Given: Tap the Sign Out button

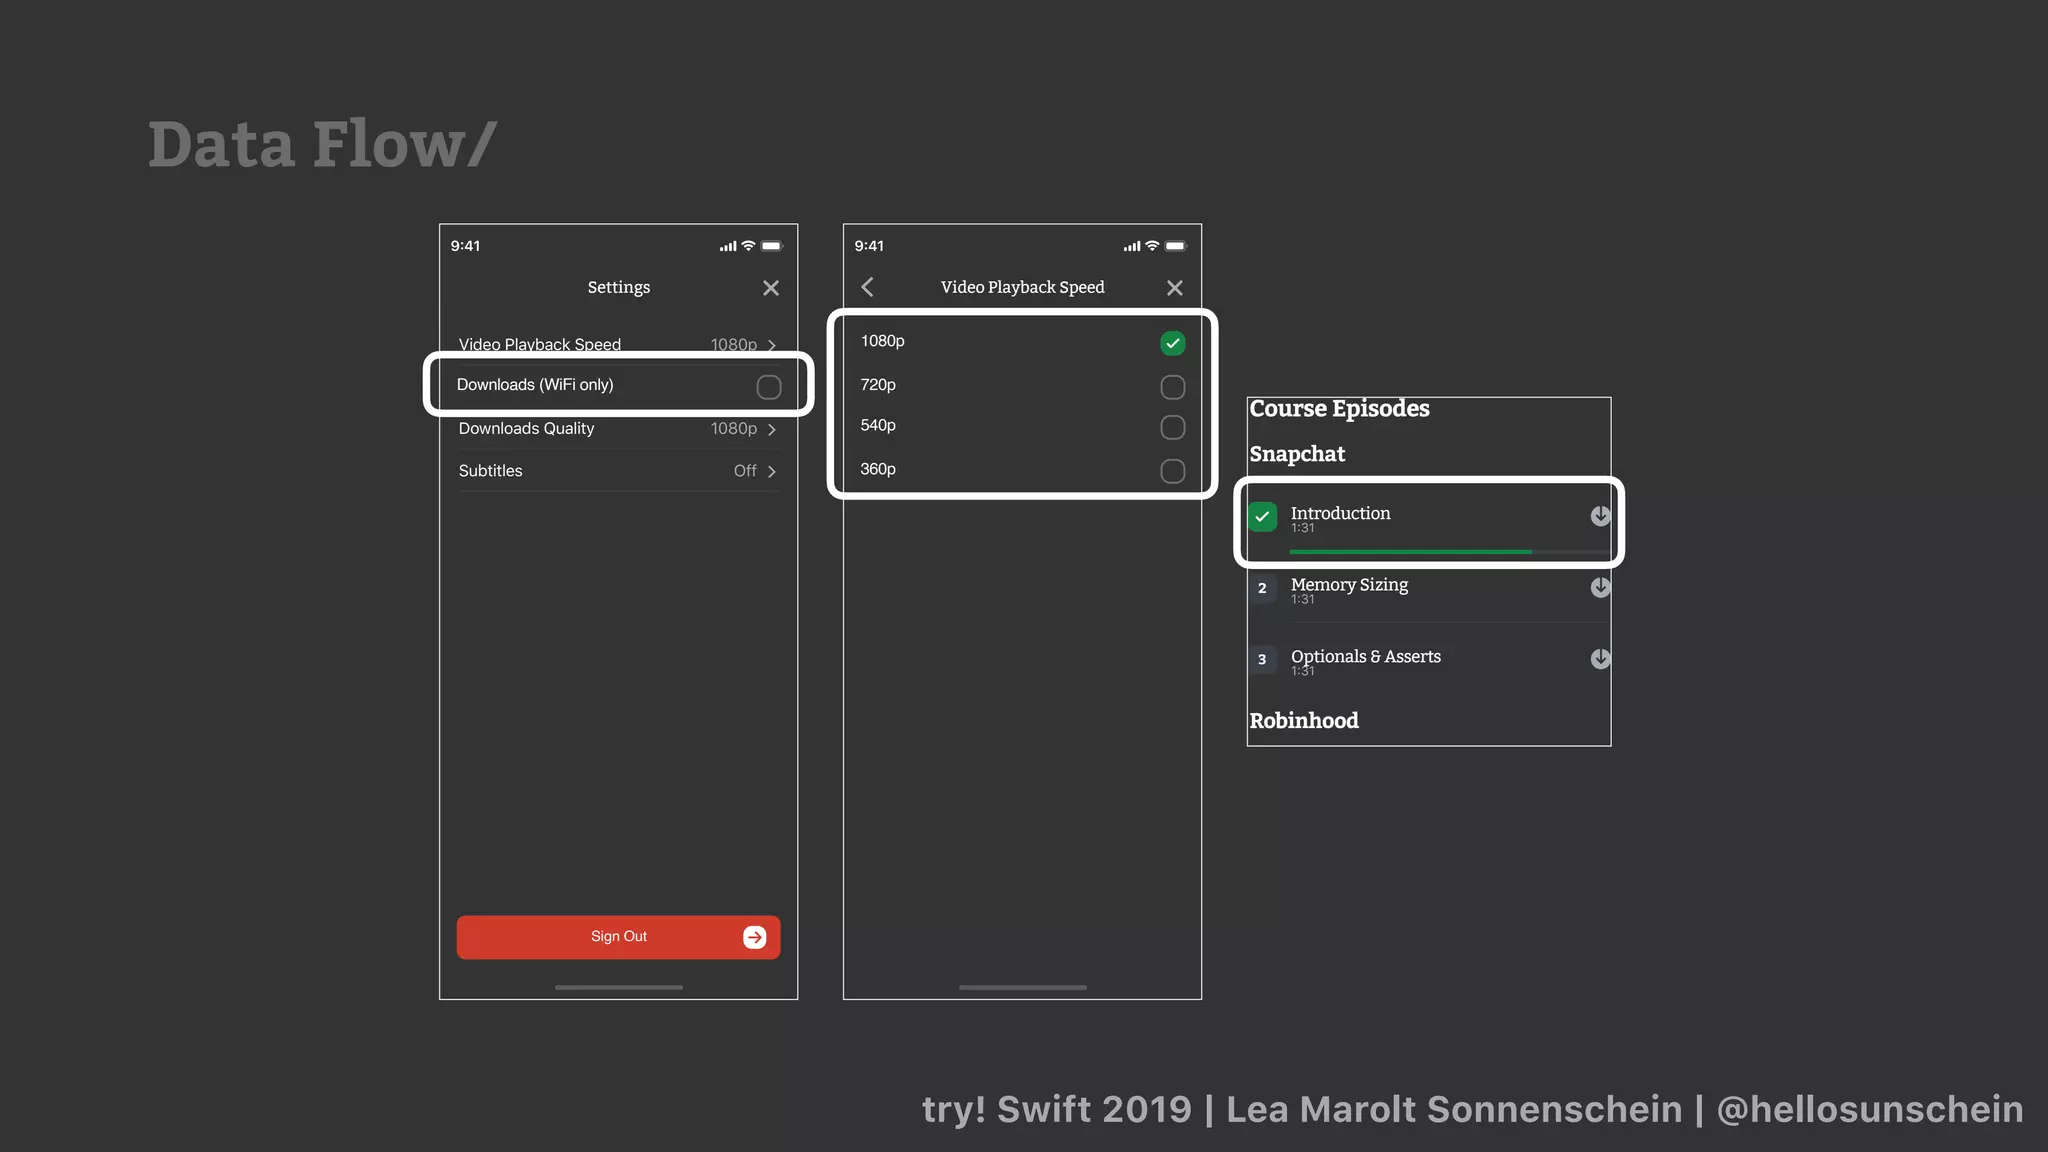Looking at the screenshot, I should (x=618, y=937).
